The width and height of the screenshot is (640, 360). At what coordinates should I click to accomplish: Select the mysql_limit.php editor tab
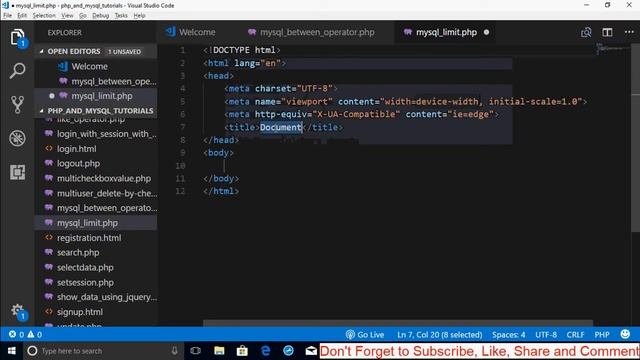click(x=446, y=32)
